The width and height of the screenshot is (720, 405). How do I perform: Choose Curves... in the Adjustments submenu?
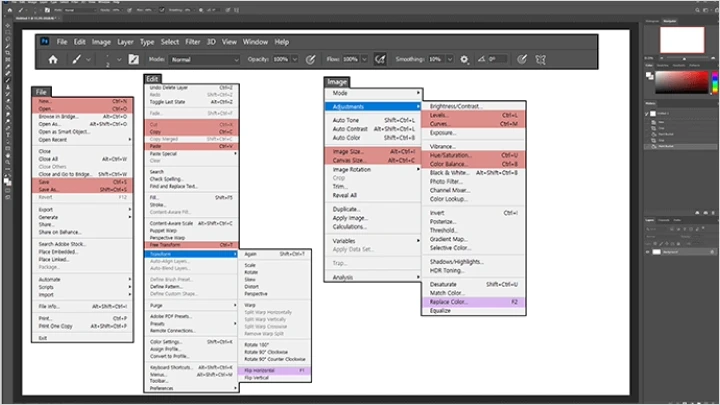(x=473, y=124)
